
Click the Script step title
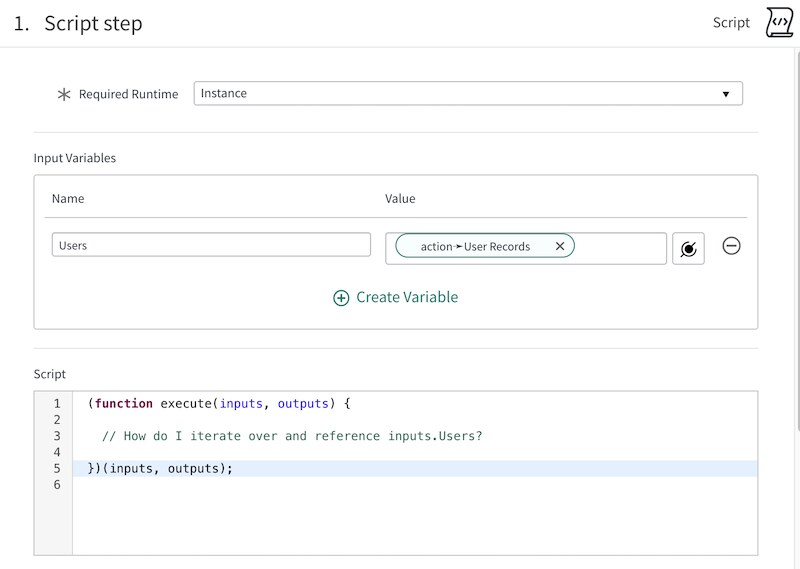point(93,23)
